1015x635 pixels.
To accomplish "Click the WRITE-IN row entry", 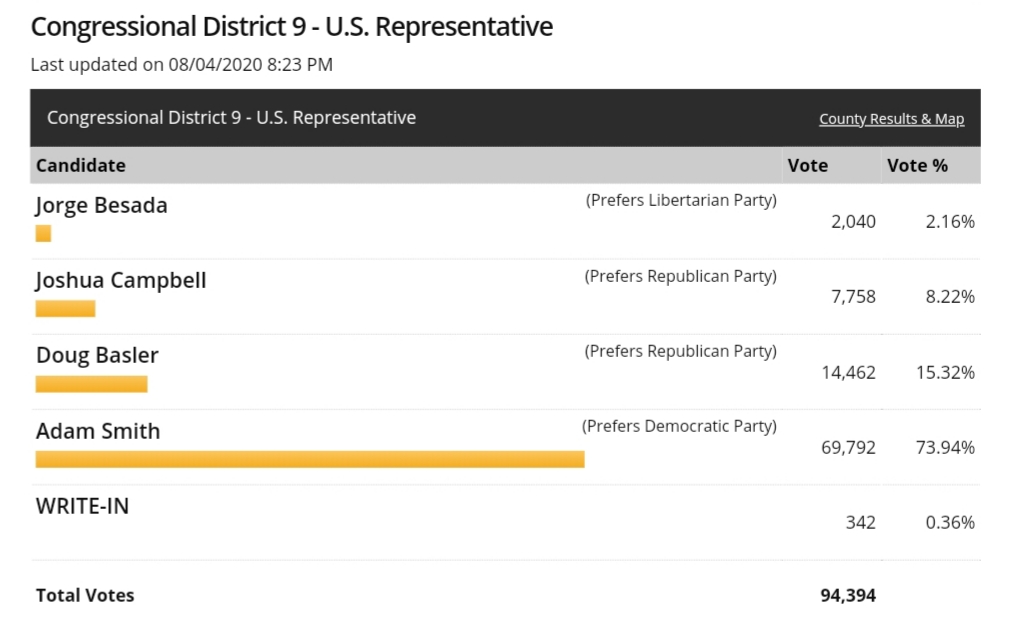I will [81, 506].
